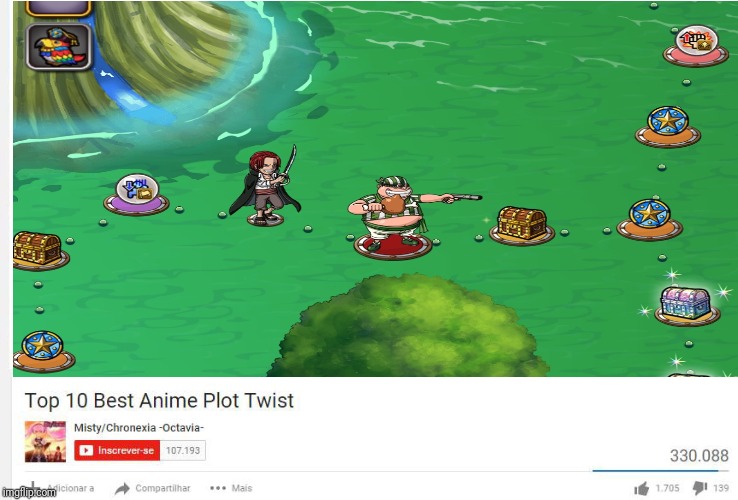
Task: Click the subscriber count 107.193 box
Action: point(183,451)
